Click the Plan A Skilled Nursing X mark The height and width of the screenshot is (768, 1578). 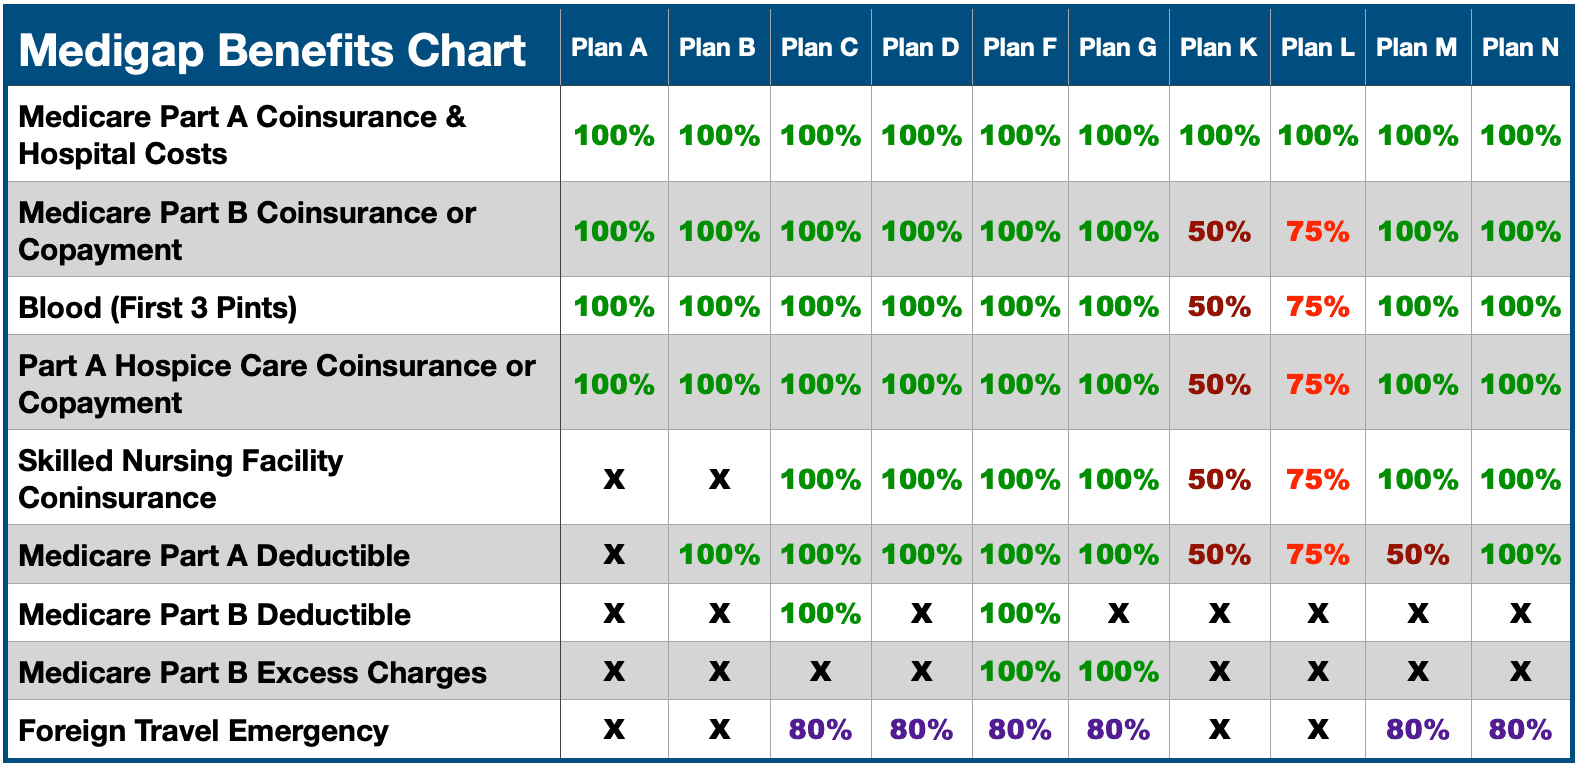[x=614, y=479]
